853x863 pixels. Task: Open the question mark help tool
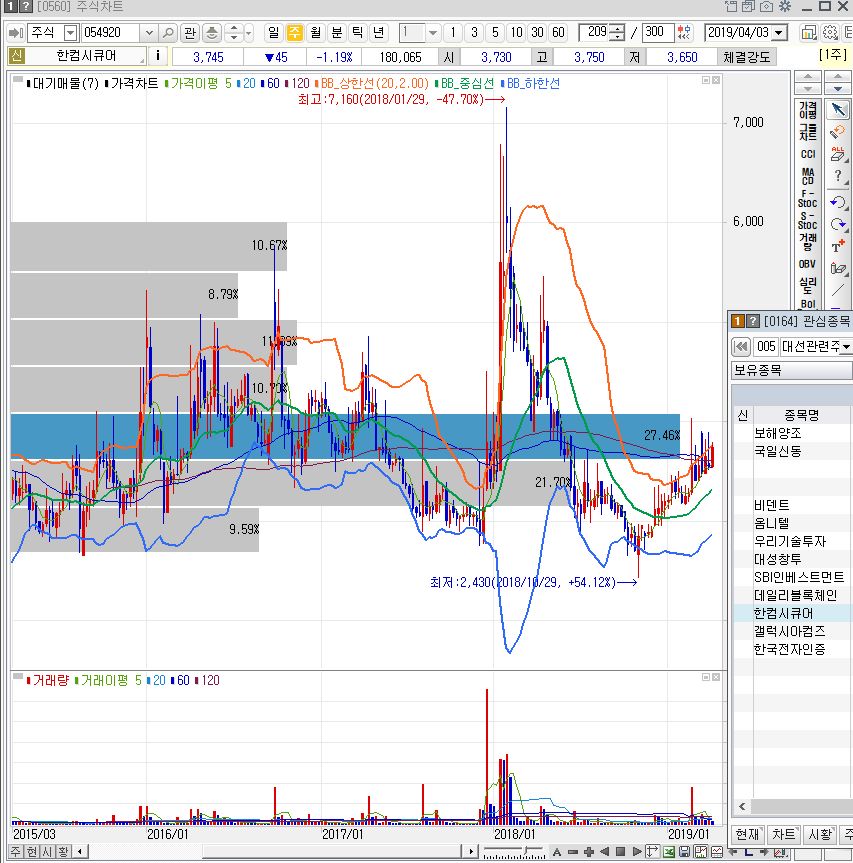pos(838,177)
